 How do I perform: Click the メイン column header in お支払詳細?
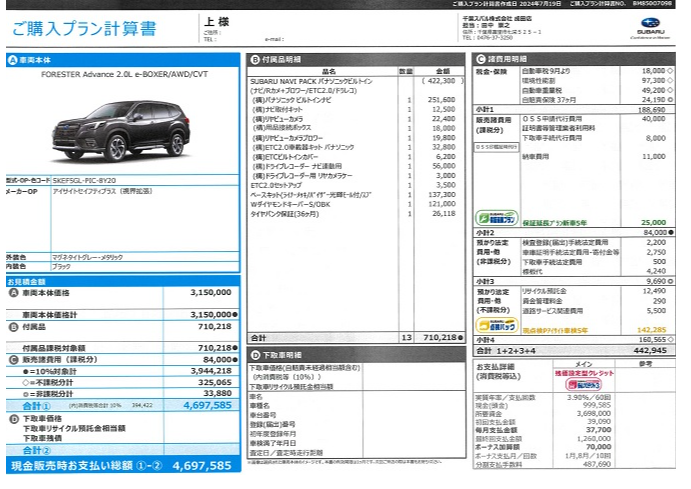[583, 364]
